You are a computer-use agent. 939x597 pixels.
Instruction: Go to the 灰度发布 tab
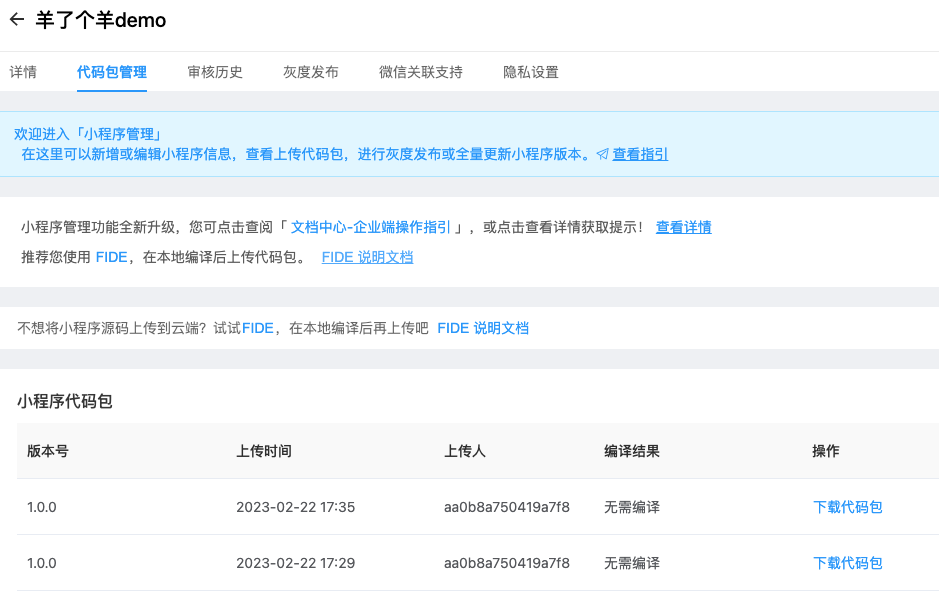click(x=311, y=72)
